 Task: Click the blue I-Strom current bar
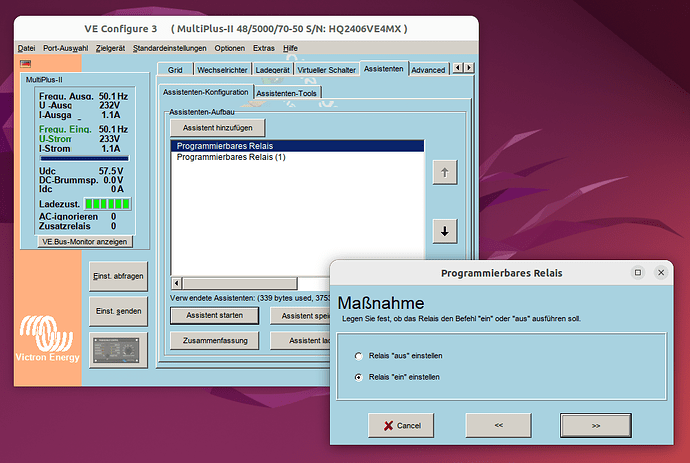[x=84, y=158]
